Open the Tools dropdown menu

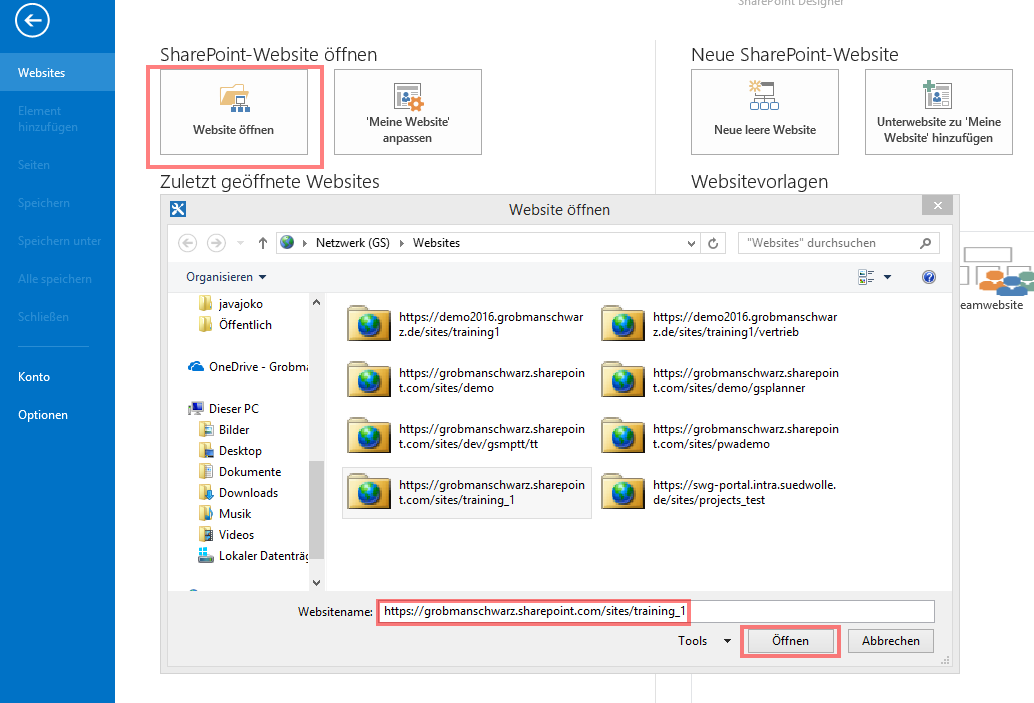point(704,641)
